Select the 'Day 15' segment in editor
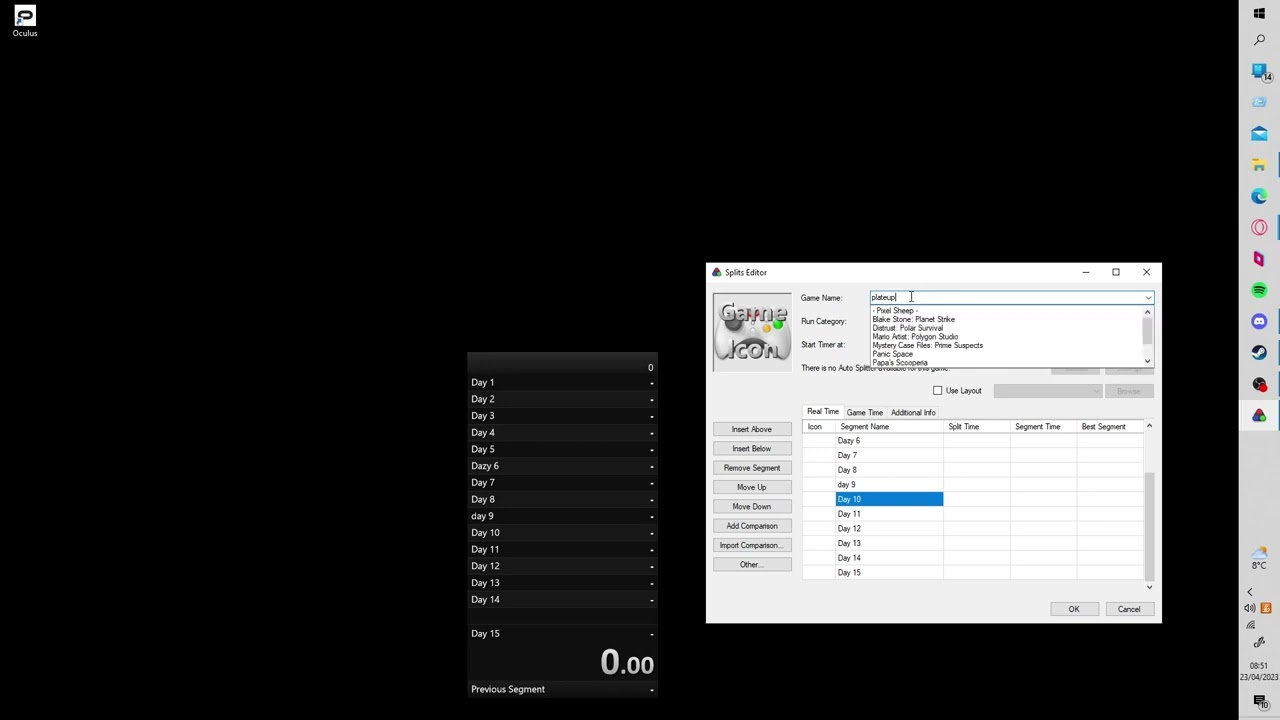Viewport: 1280px width, 720px height. coord(889,573)
